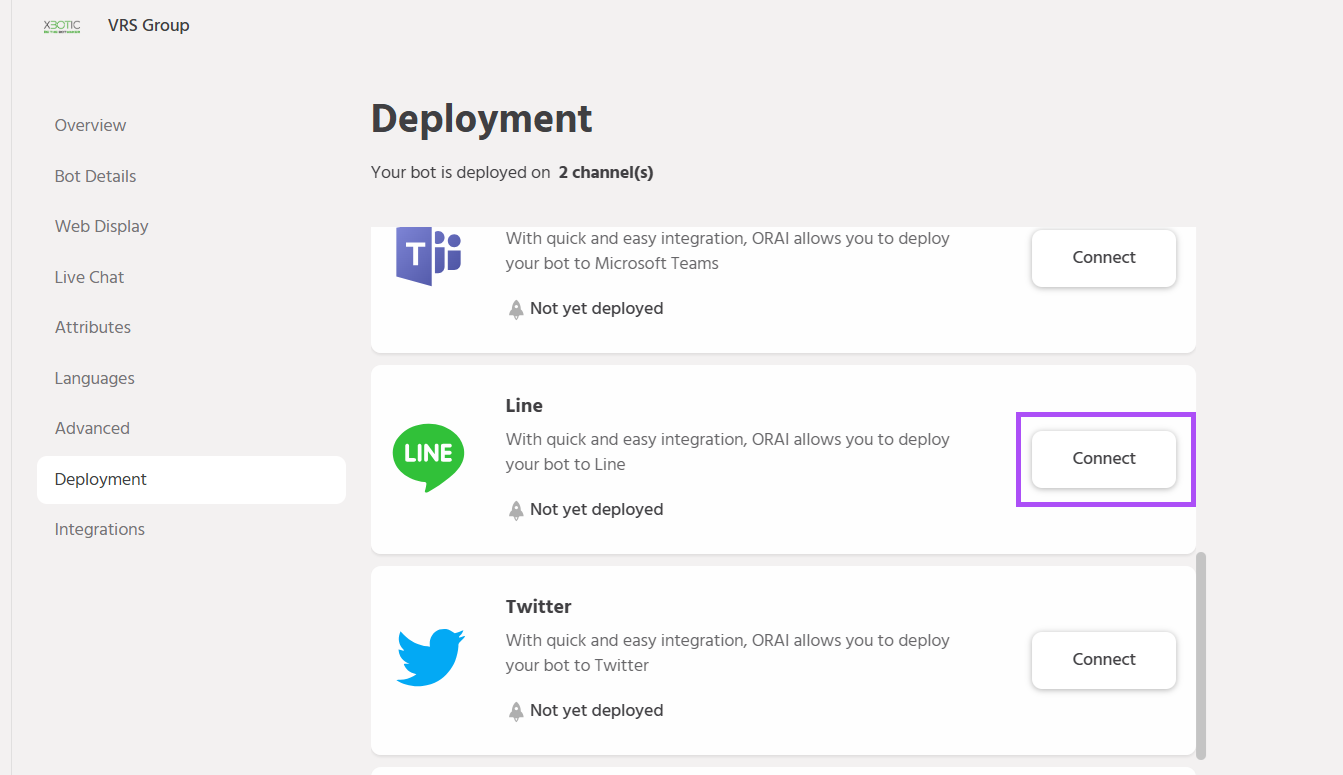Open the Overview section

(x=90, y=125)
